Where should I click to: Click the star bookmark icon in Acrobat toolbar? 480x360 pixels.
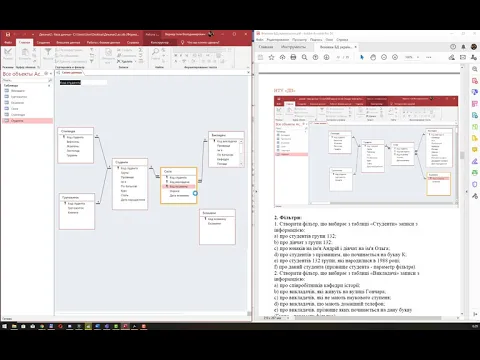click(x=271, y=57)
